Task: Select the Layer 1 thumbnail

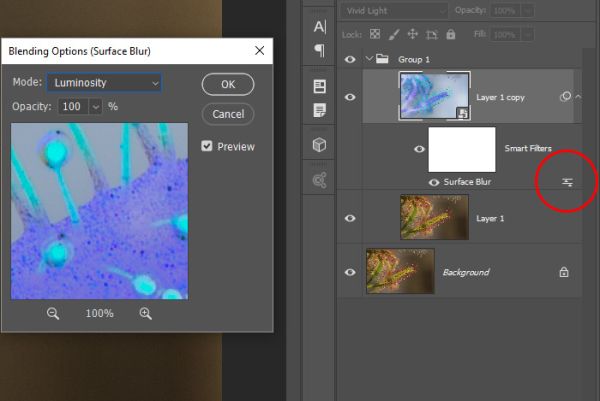Action: coord(434,217)
